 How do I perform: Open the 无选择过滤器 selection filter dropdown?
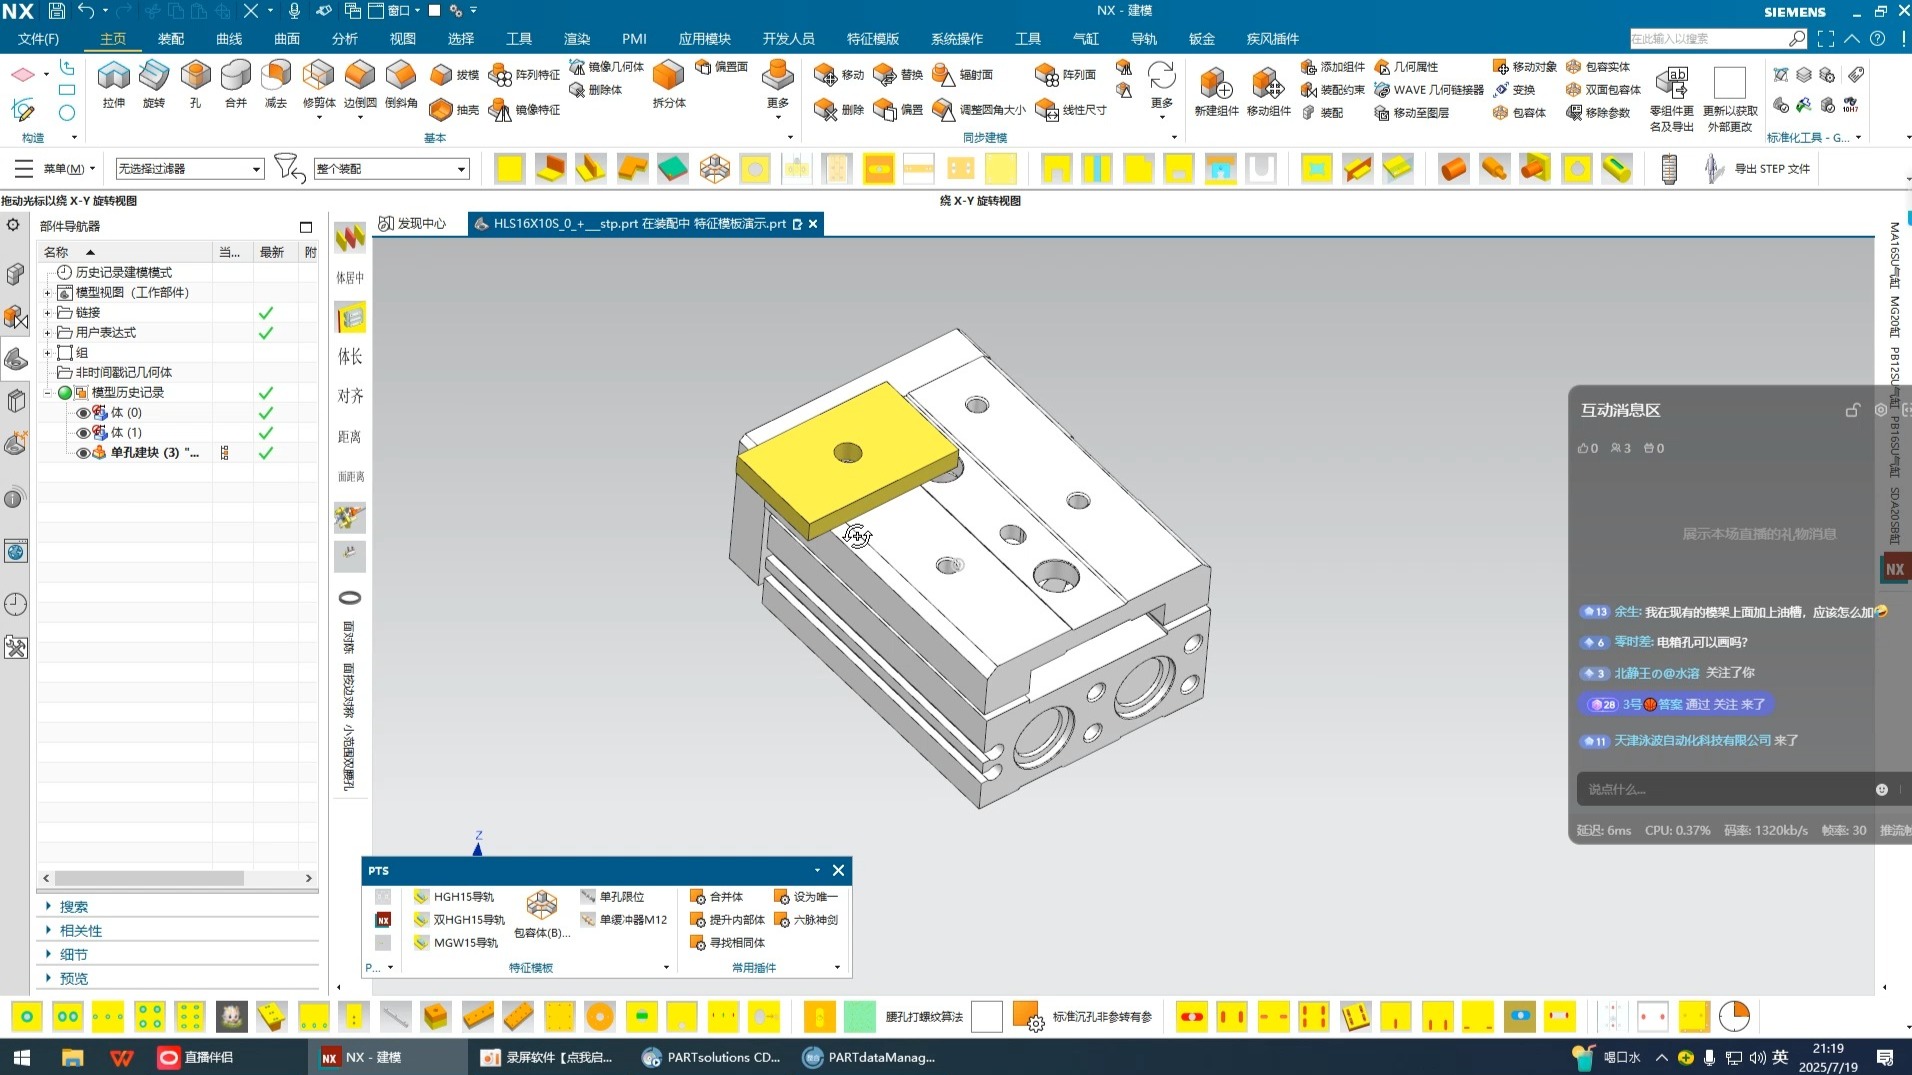click(189, 169)
